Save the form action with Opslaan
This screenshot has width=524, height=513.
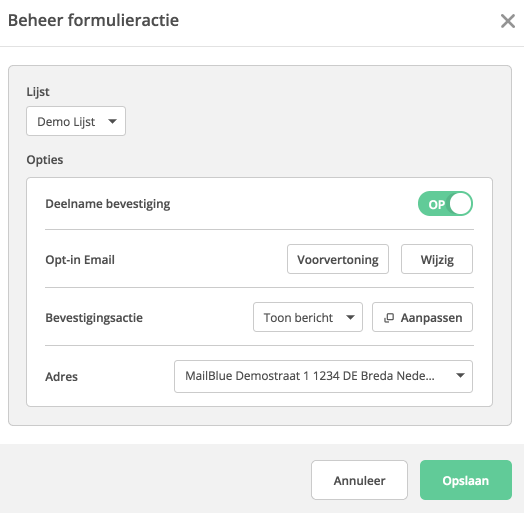pyautogui.click(x=466, y=480)
